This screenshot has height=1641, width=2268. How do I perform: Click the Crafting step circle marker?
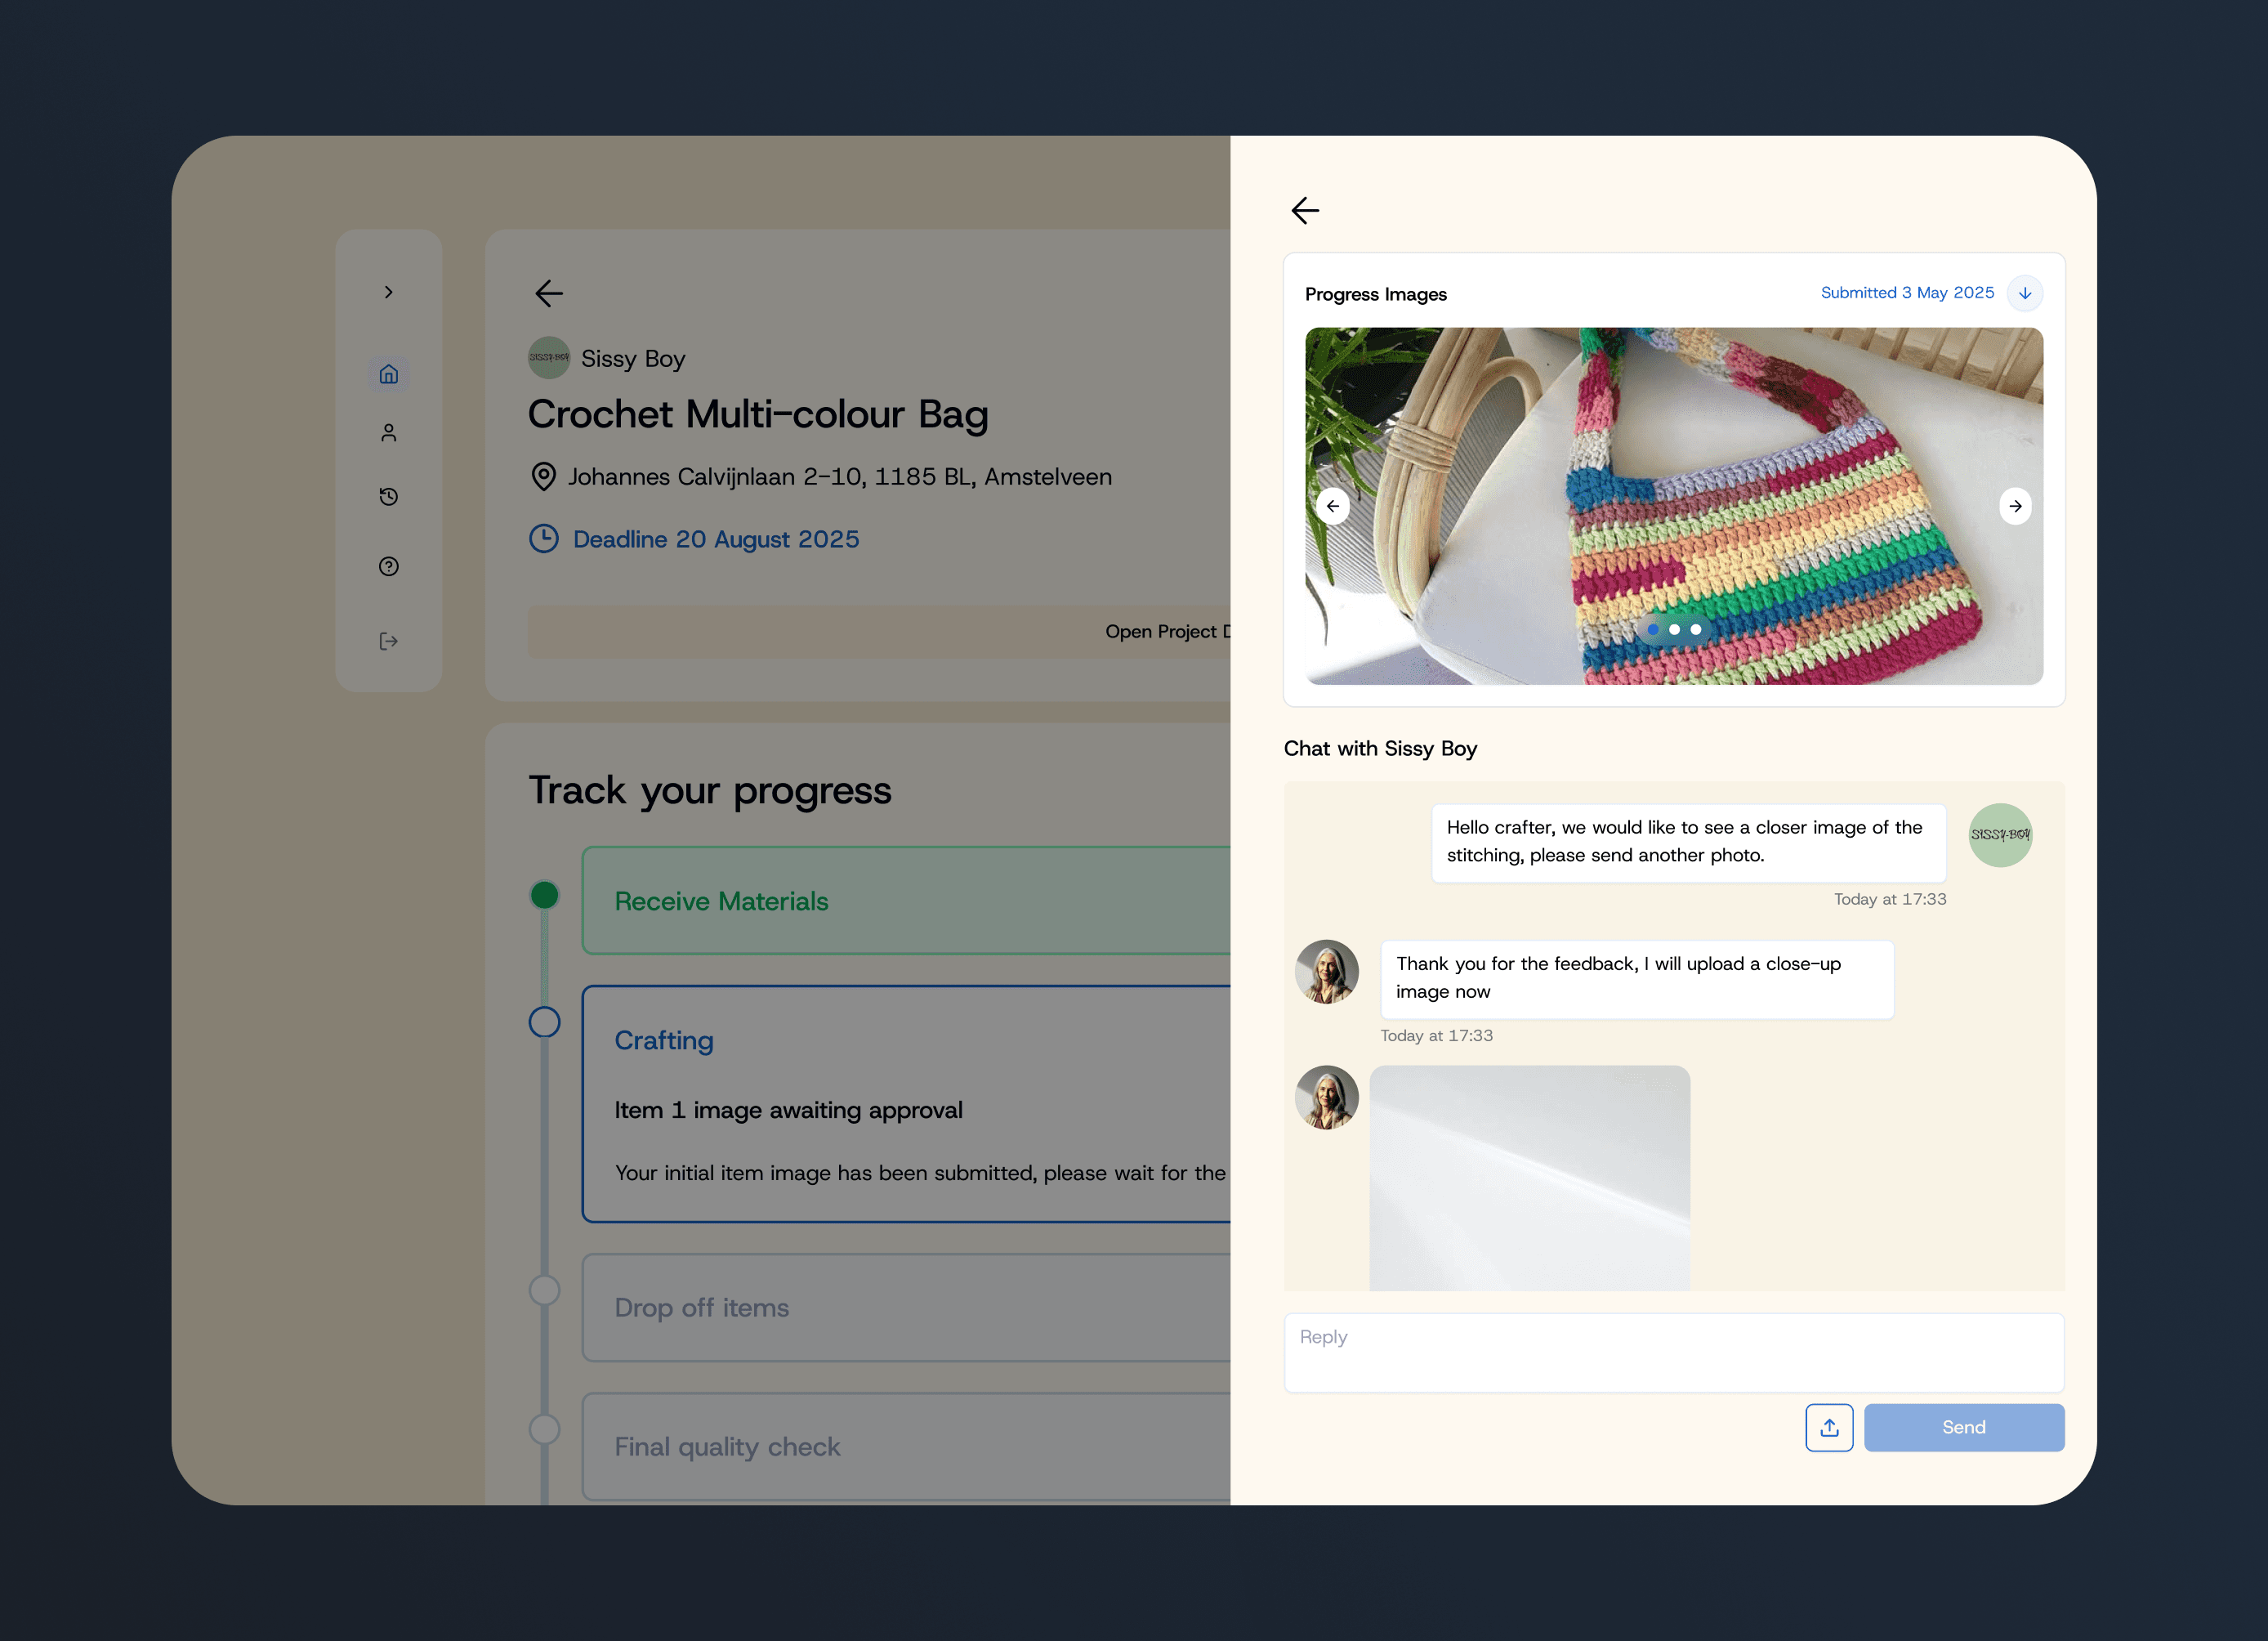[x=544, y=1022]
